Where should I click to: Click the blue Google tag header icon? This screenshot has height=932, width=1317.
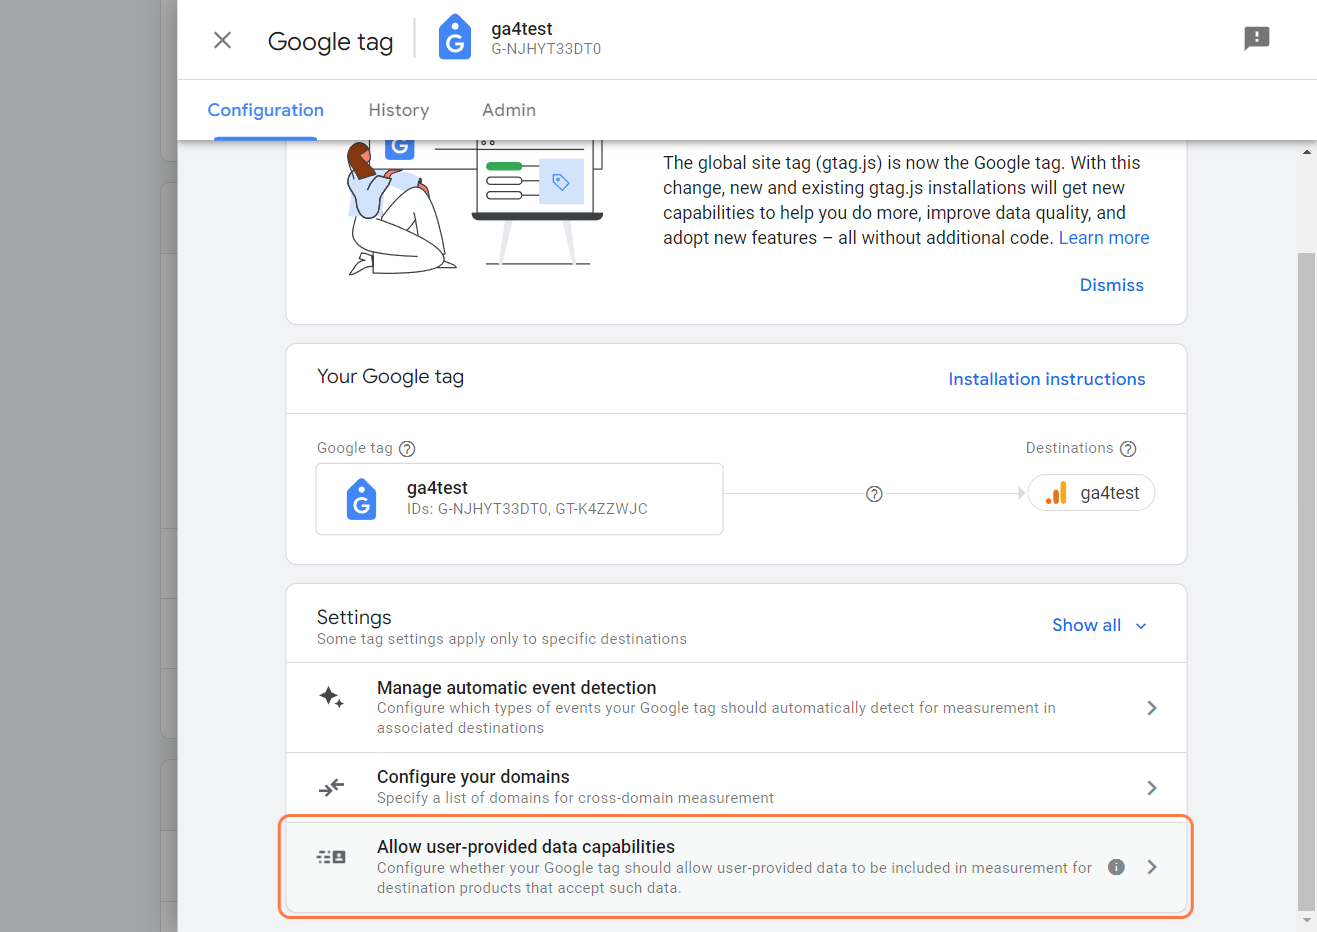click(x=455, y=38)
